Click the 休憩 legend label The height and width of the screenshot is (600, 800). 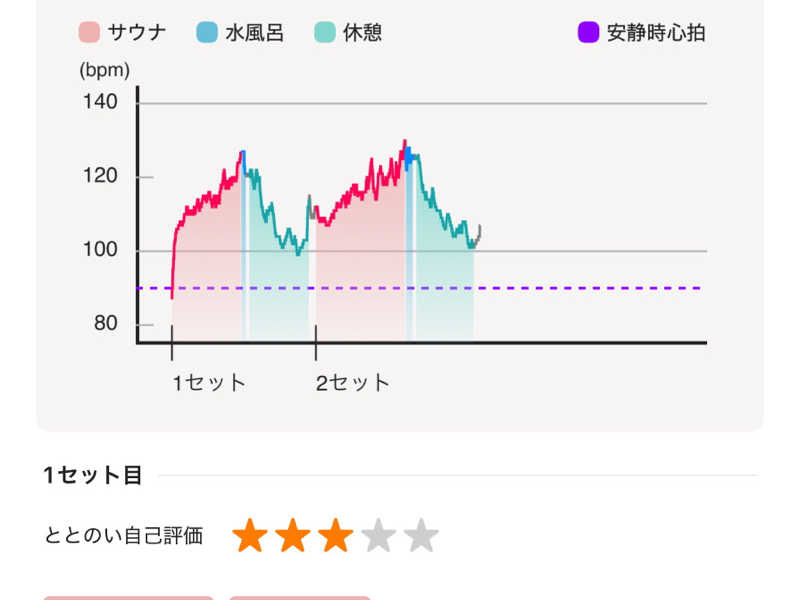point(363,33)
